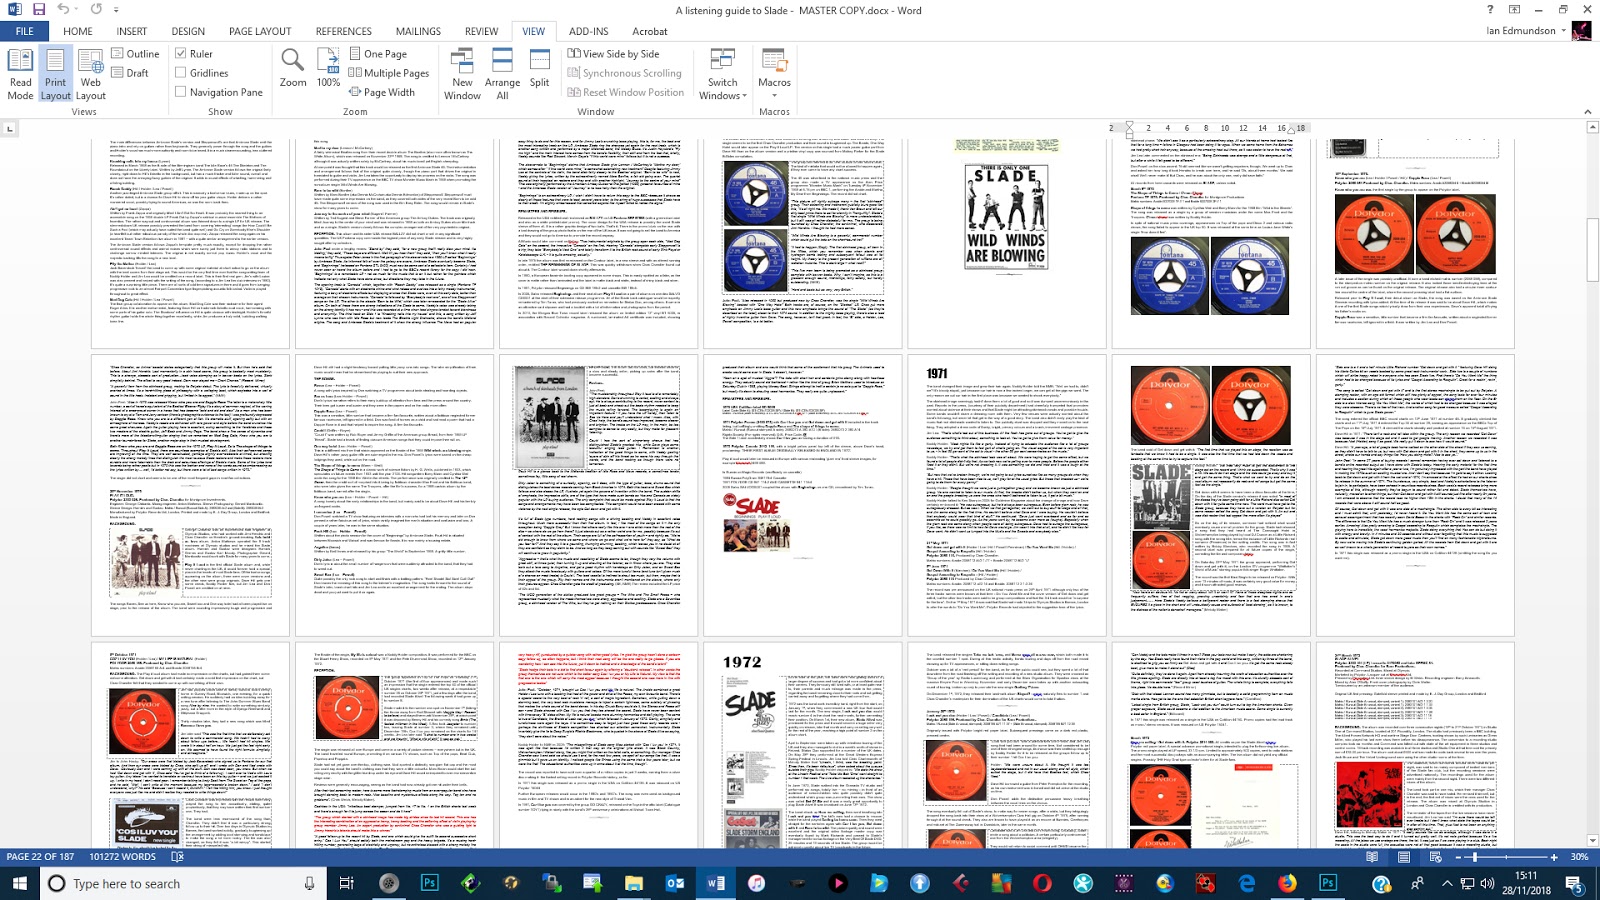Switch to the REVIEW tab
1600x900 pixels.
coord(481,31)
